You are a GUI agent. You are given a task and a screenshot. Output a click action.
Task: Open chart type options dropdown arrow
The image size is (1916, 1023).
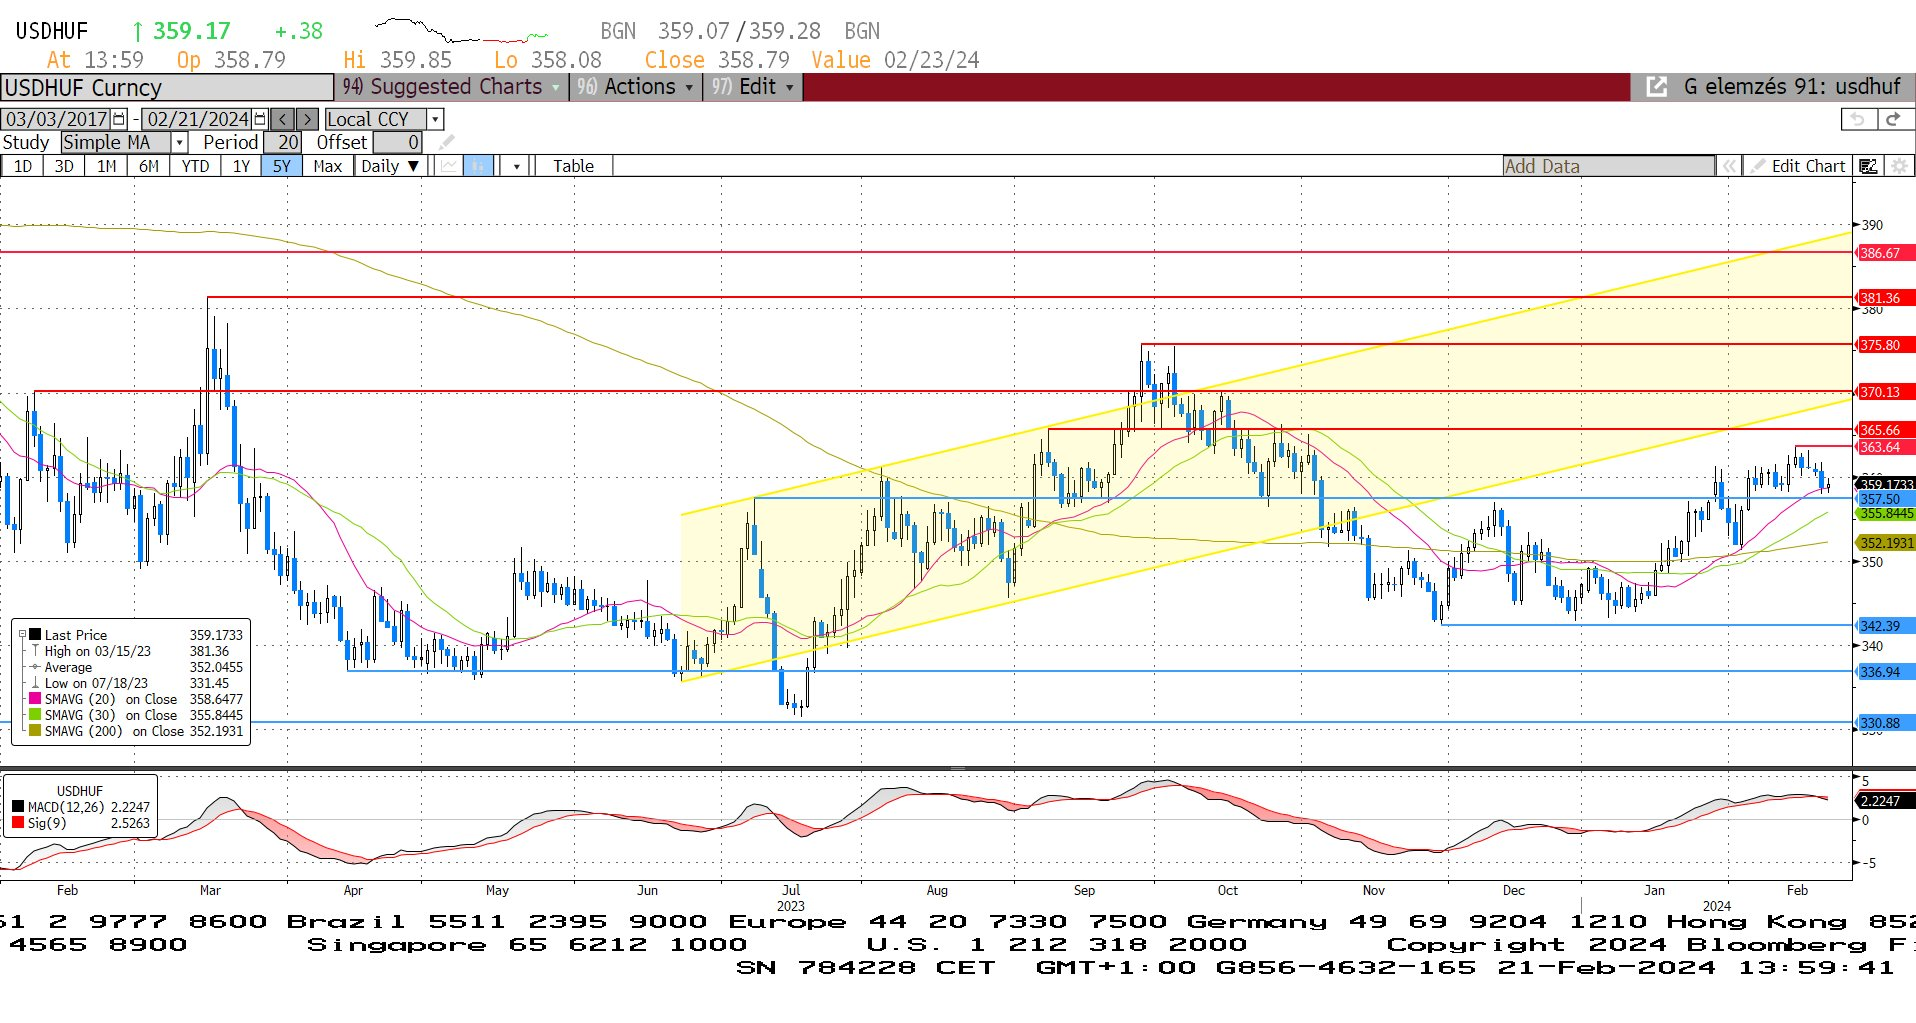click(x=516, y=166)
